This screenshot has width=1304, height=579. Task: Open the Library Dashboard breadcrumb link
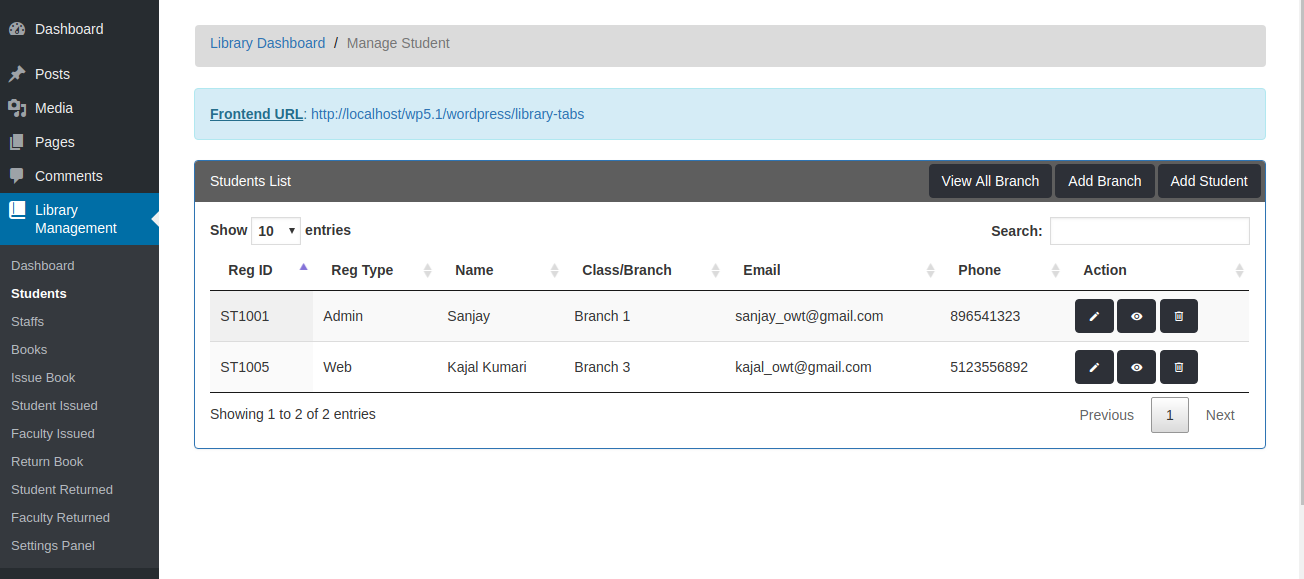coord(267,43)
